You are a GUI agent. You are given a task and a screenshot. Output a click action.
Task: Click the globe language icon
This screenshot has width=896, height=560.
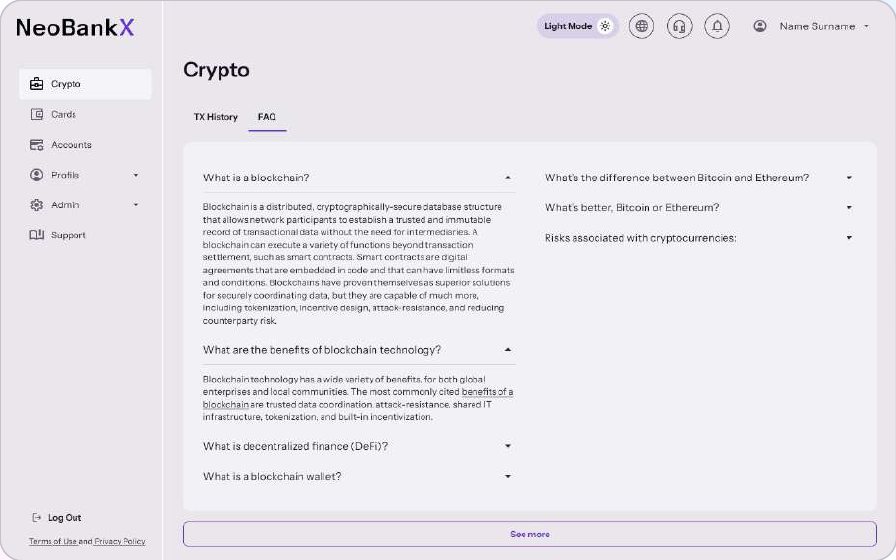click(x=641, y=26)
